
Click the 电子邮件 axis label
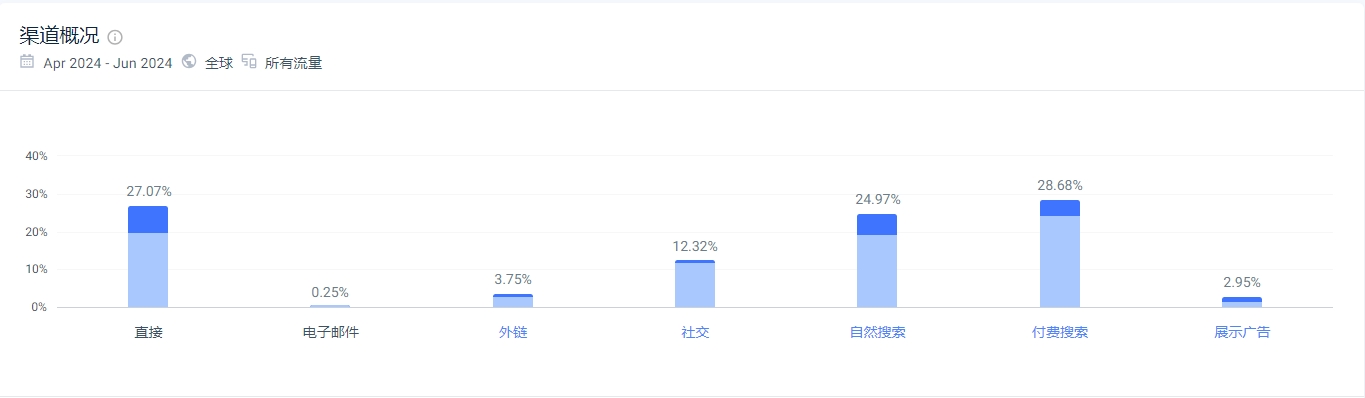click(330, 332)
